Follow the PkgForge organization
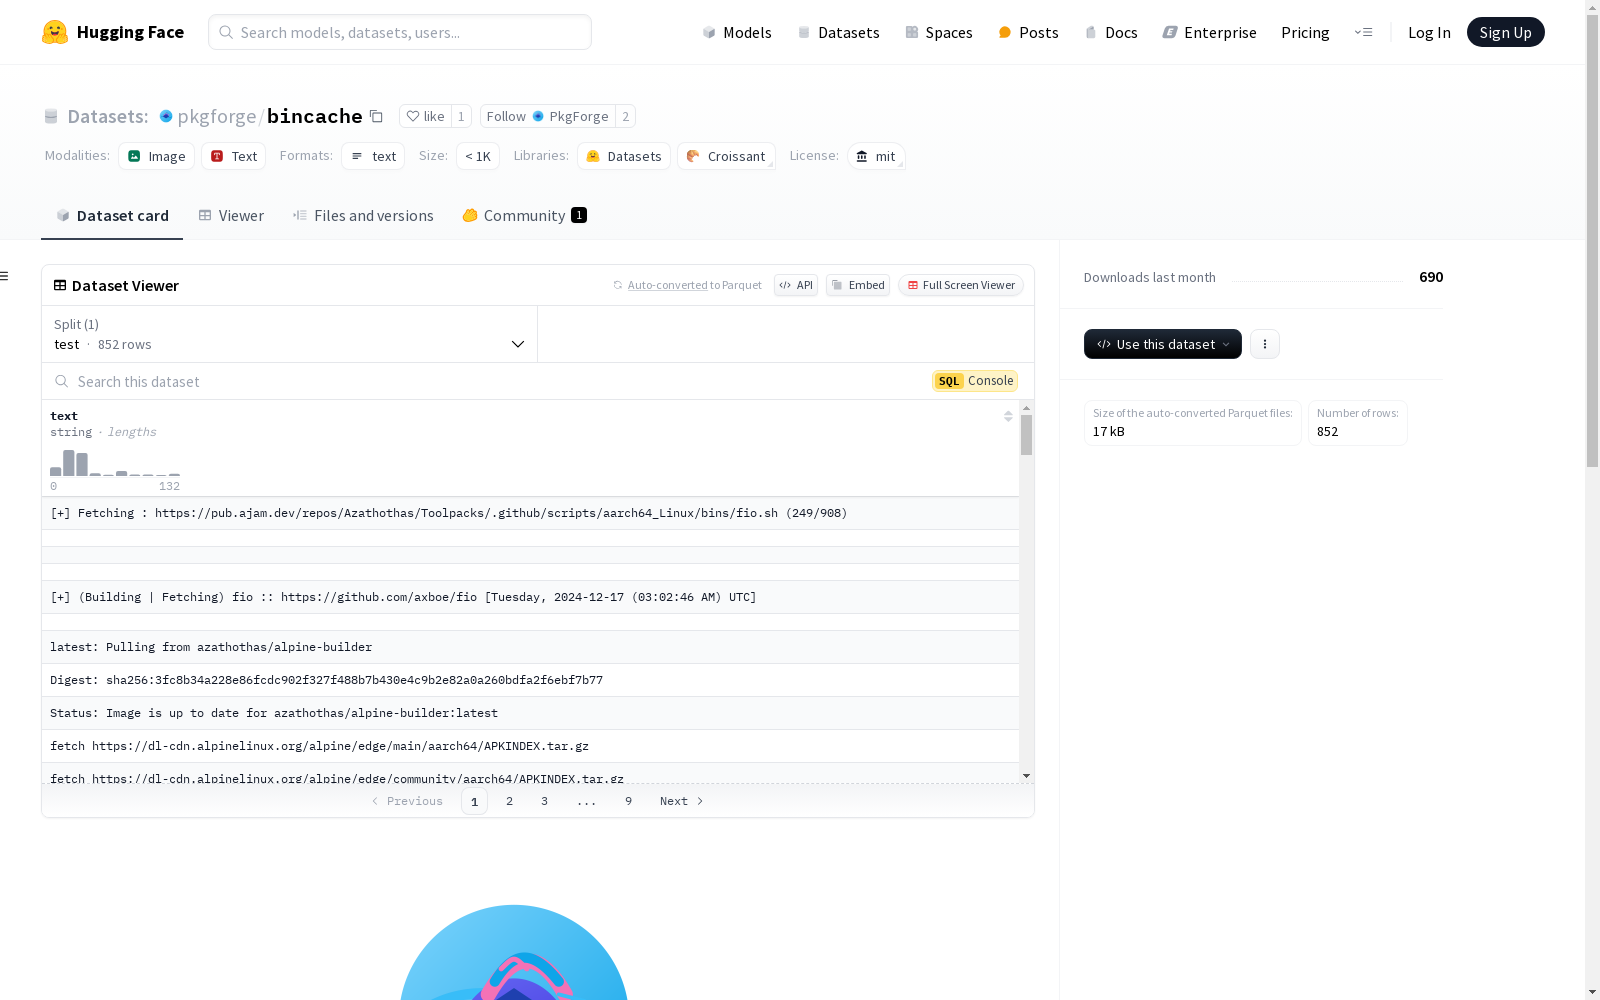The width and height of the screenshot is (1600, 1000). point(547,116)
